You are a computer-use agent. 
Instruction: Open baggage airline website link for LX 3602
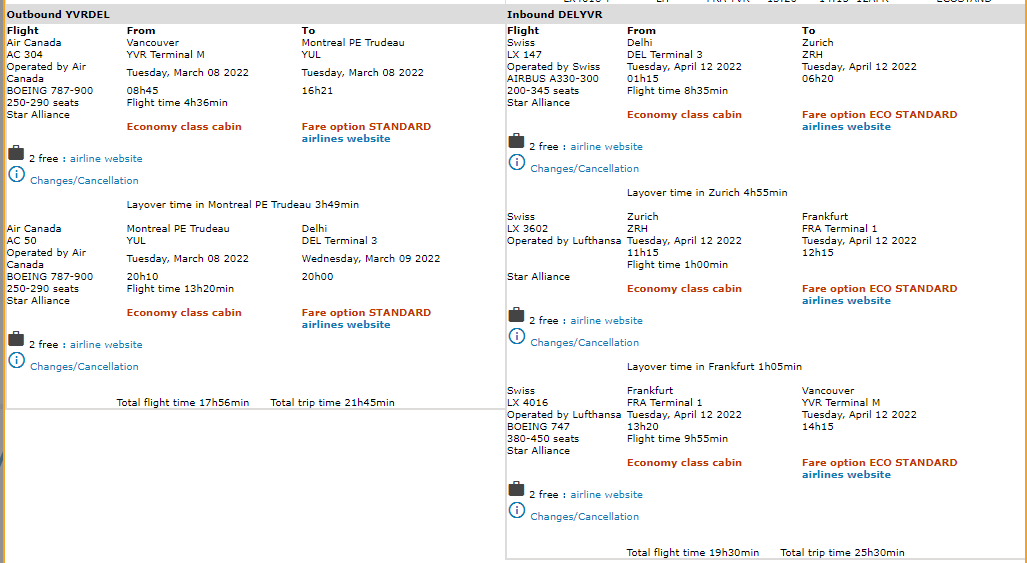[606, 321]
